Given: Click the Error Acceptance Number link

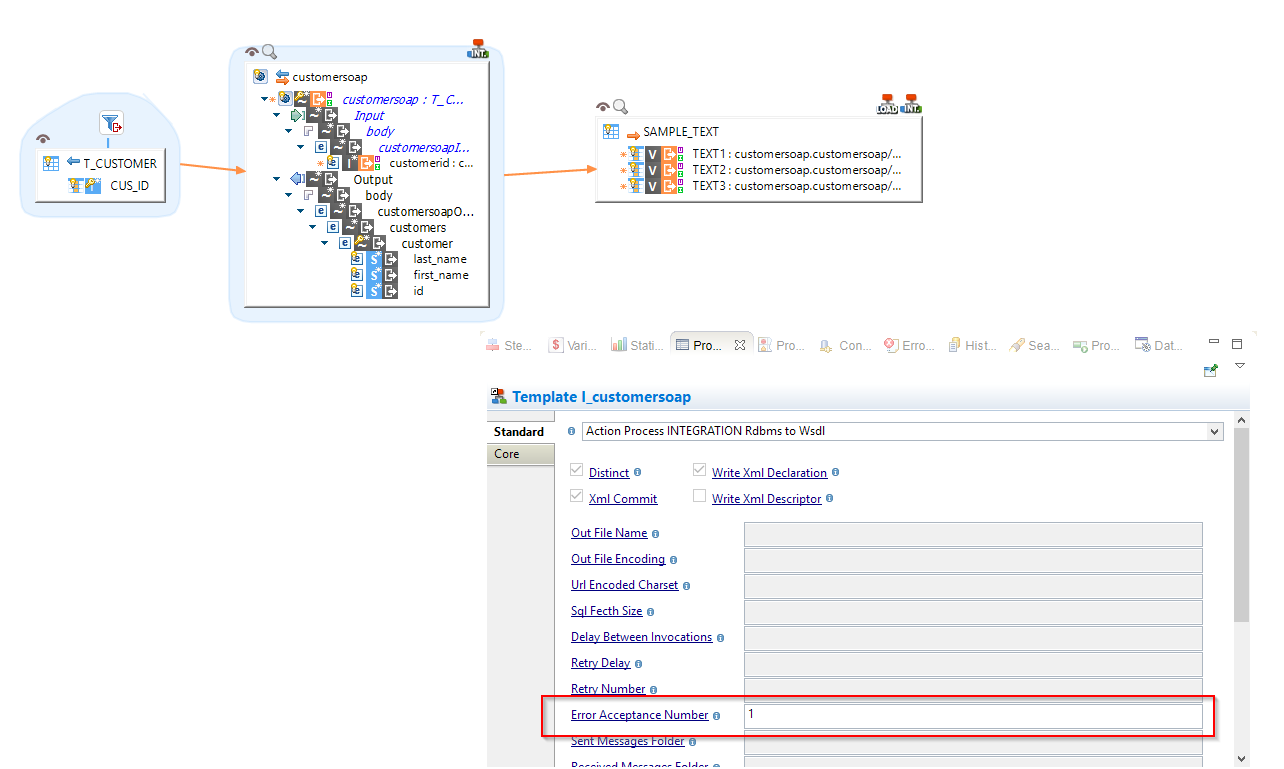Looking at the screenshot, I should coord(640,715).
